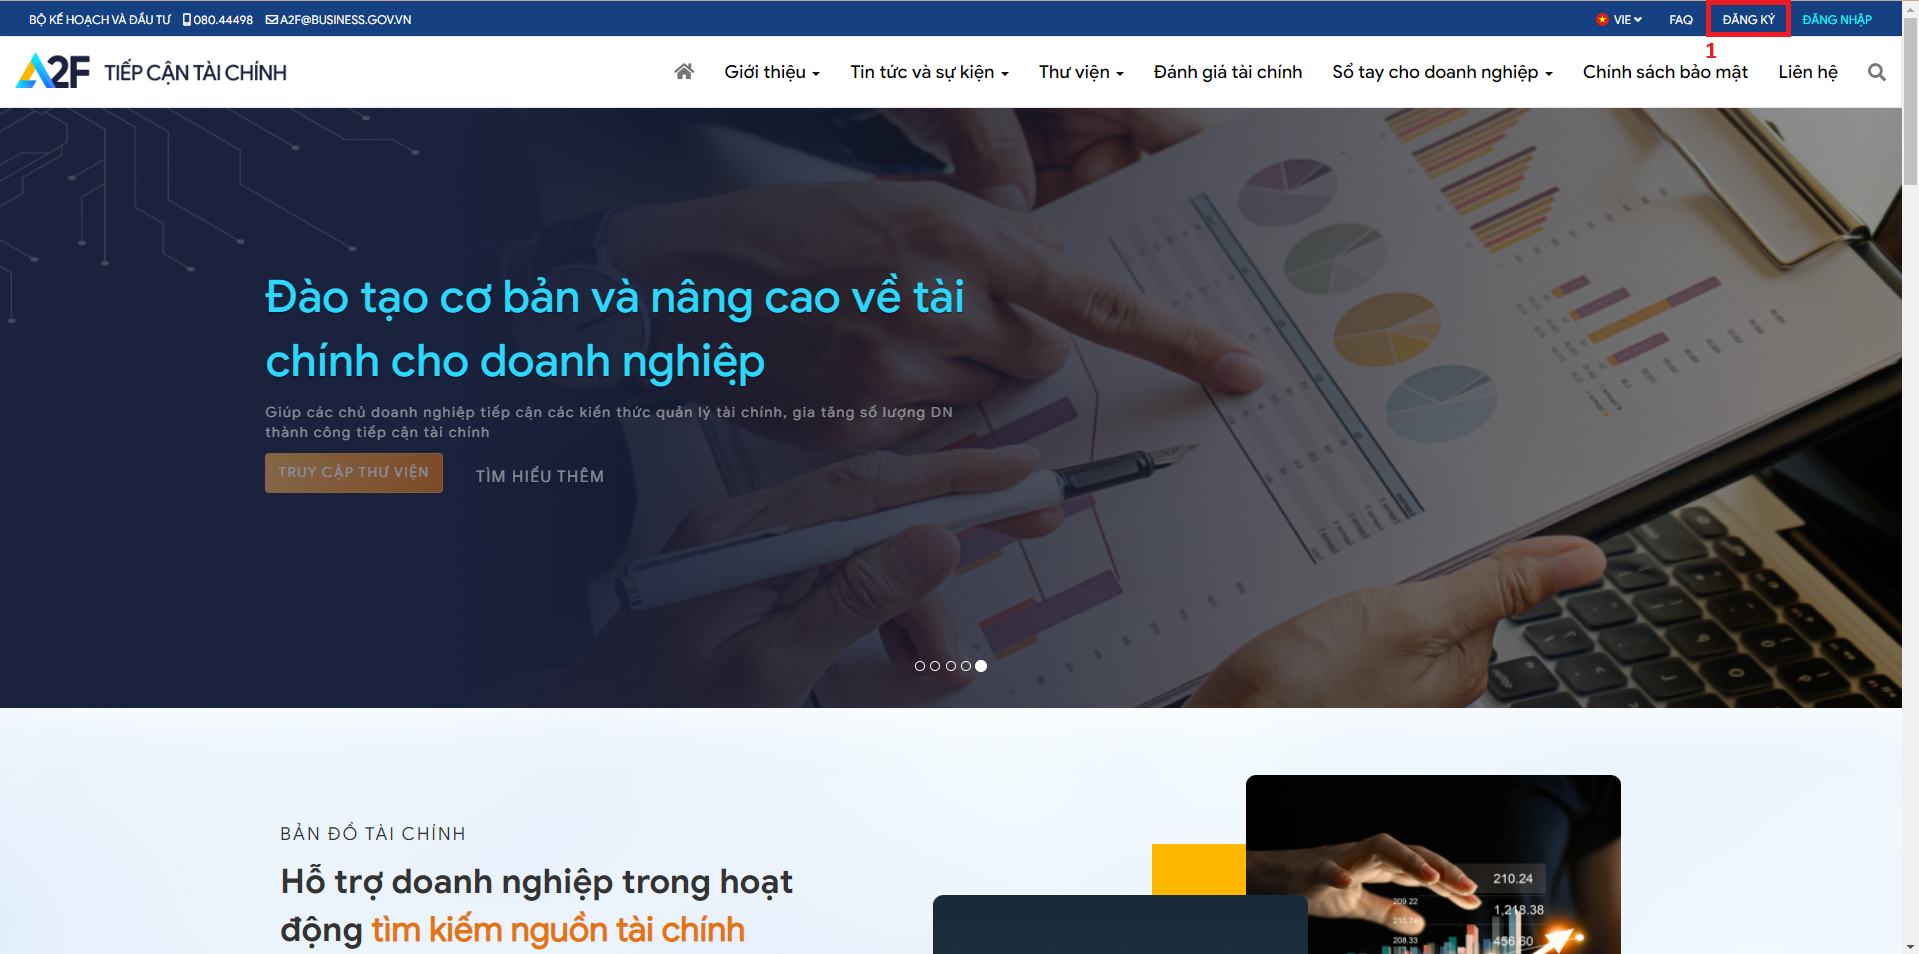Screen dimensions: 1919x954
Task: Open Sổ tay cho doanh nghiệp dropdown
Action: click(1442, 72)
